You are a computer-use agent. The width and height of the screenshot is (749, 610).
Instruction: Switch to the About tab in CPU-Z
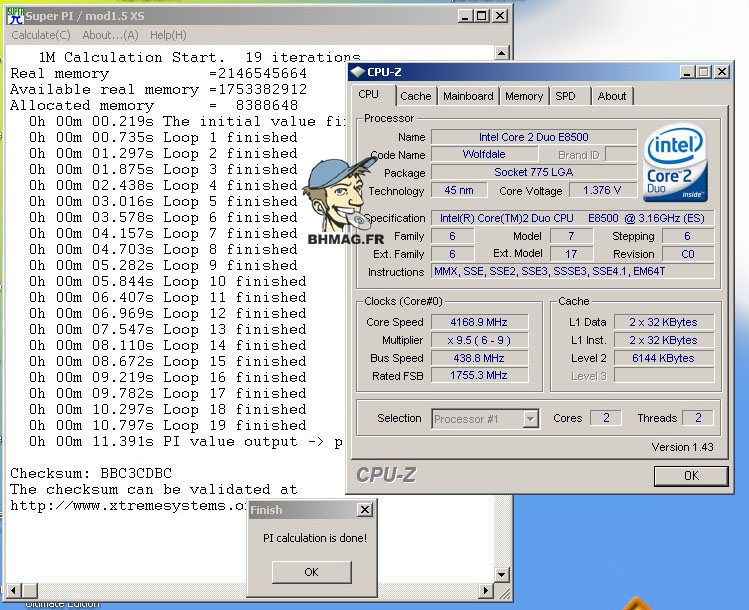point(612,96)
